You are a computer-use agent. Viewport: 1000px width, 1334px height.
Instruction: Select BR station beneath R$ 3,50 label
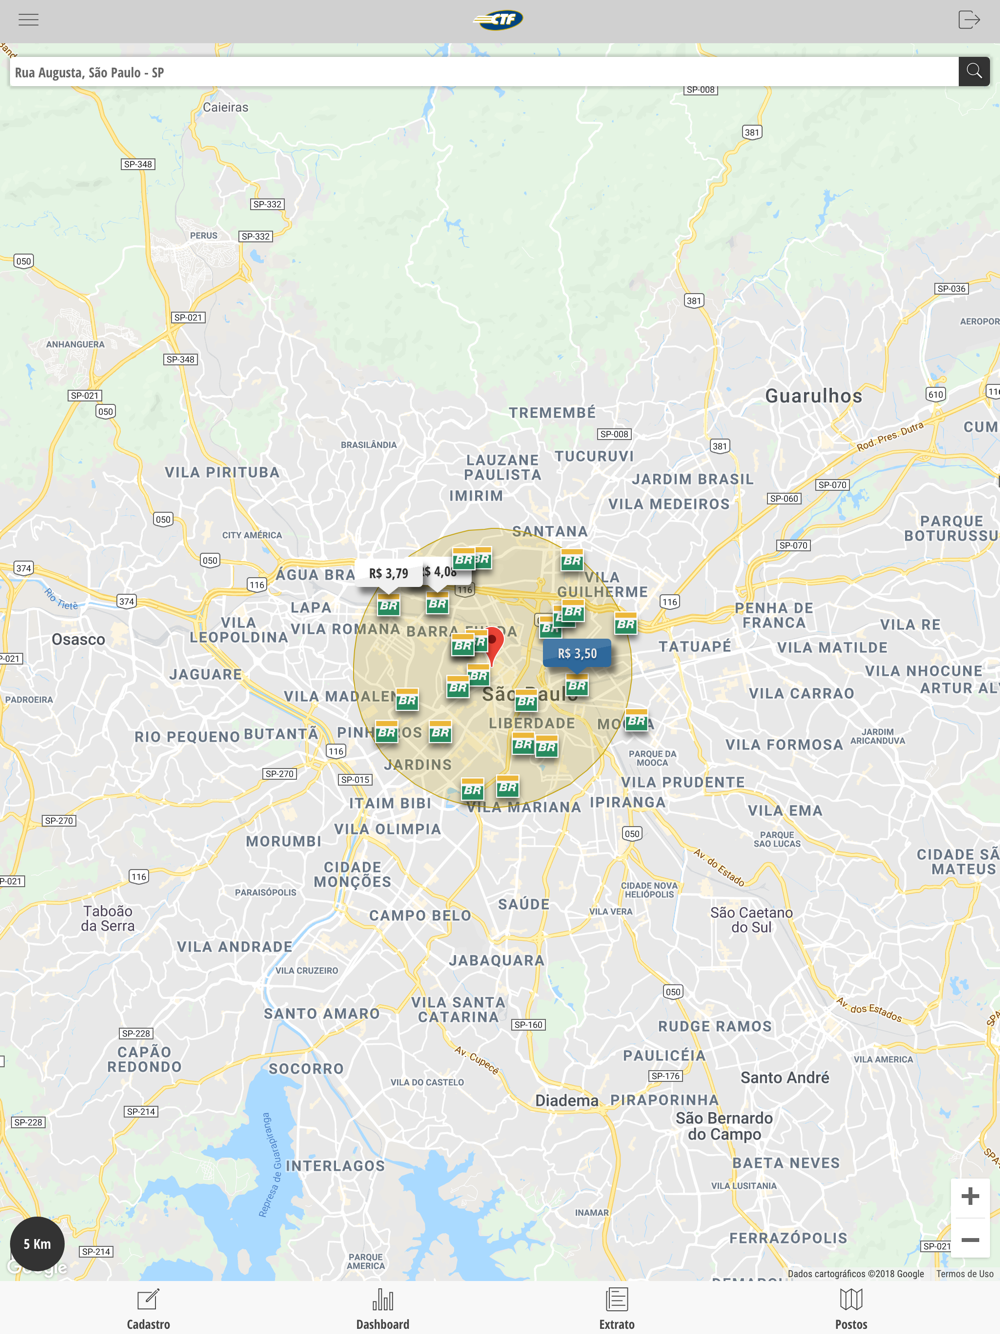pos(576,685)
